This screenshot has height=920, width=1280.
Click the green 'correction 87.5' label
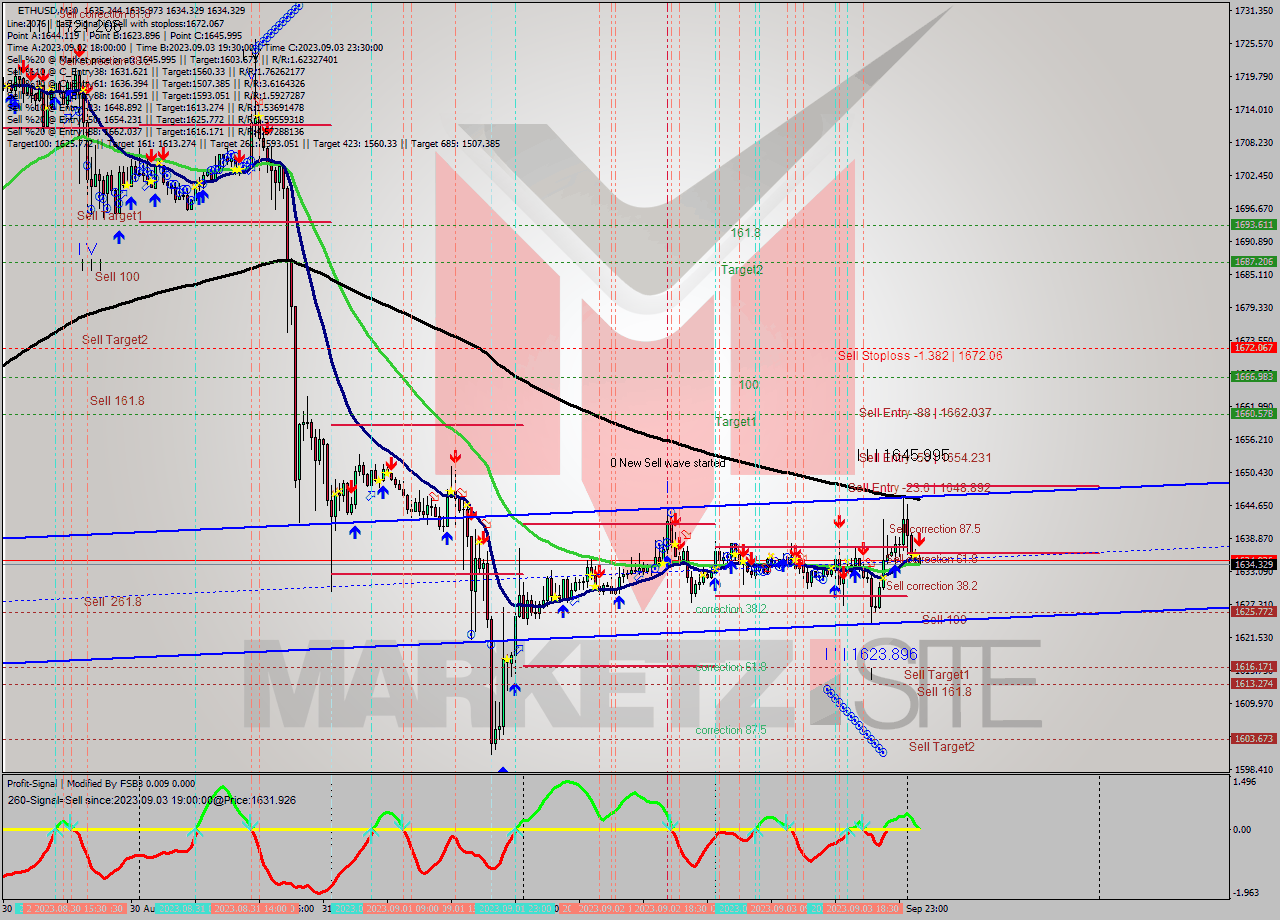coord(731,730)
